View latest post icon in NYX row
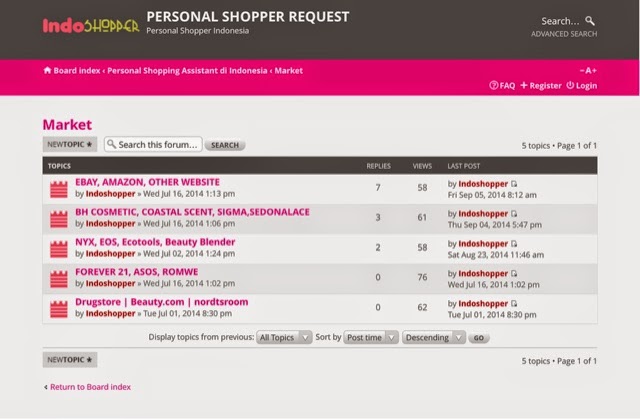The image size is (640, 419). 514,244
